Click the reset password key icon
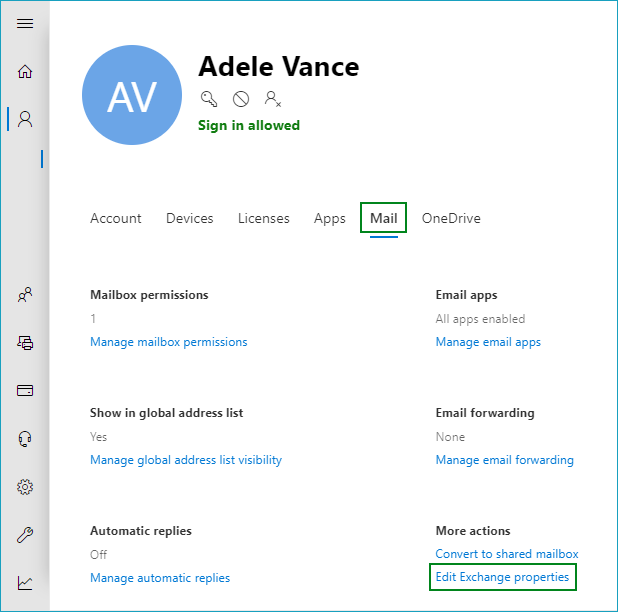 click(209, 99)
